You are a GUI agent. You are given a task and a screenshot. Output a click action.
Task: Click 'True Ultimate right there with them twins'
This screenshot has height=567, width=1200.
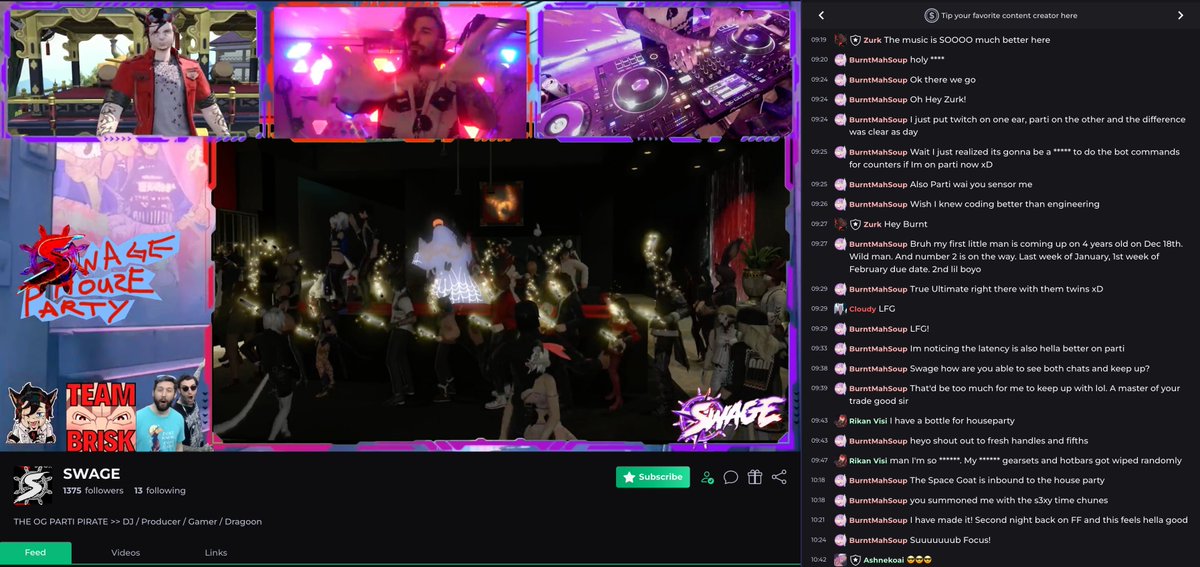coord(1007,289)
